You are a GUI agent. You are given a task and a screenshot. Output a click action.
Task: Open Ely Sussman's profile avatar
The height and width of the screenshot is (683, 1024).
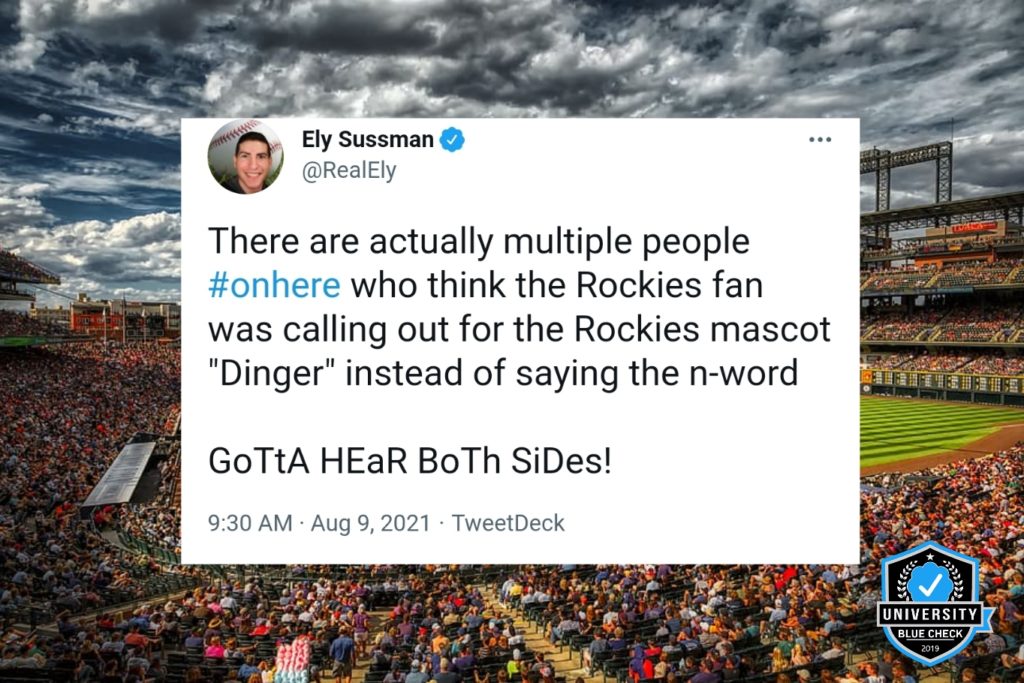click(246, 157)
